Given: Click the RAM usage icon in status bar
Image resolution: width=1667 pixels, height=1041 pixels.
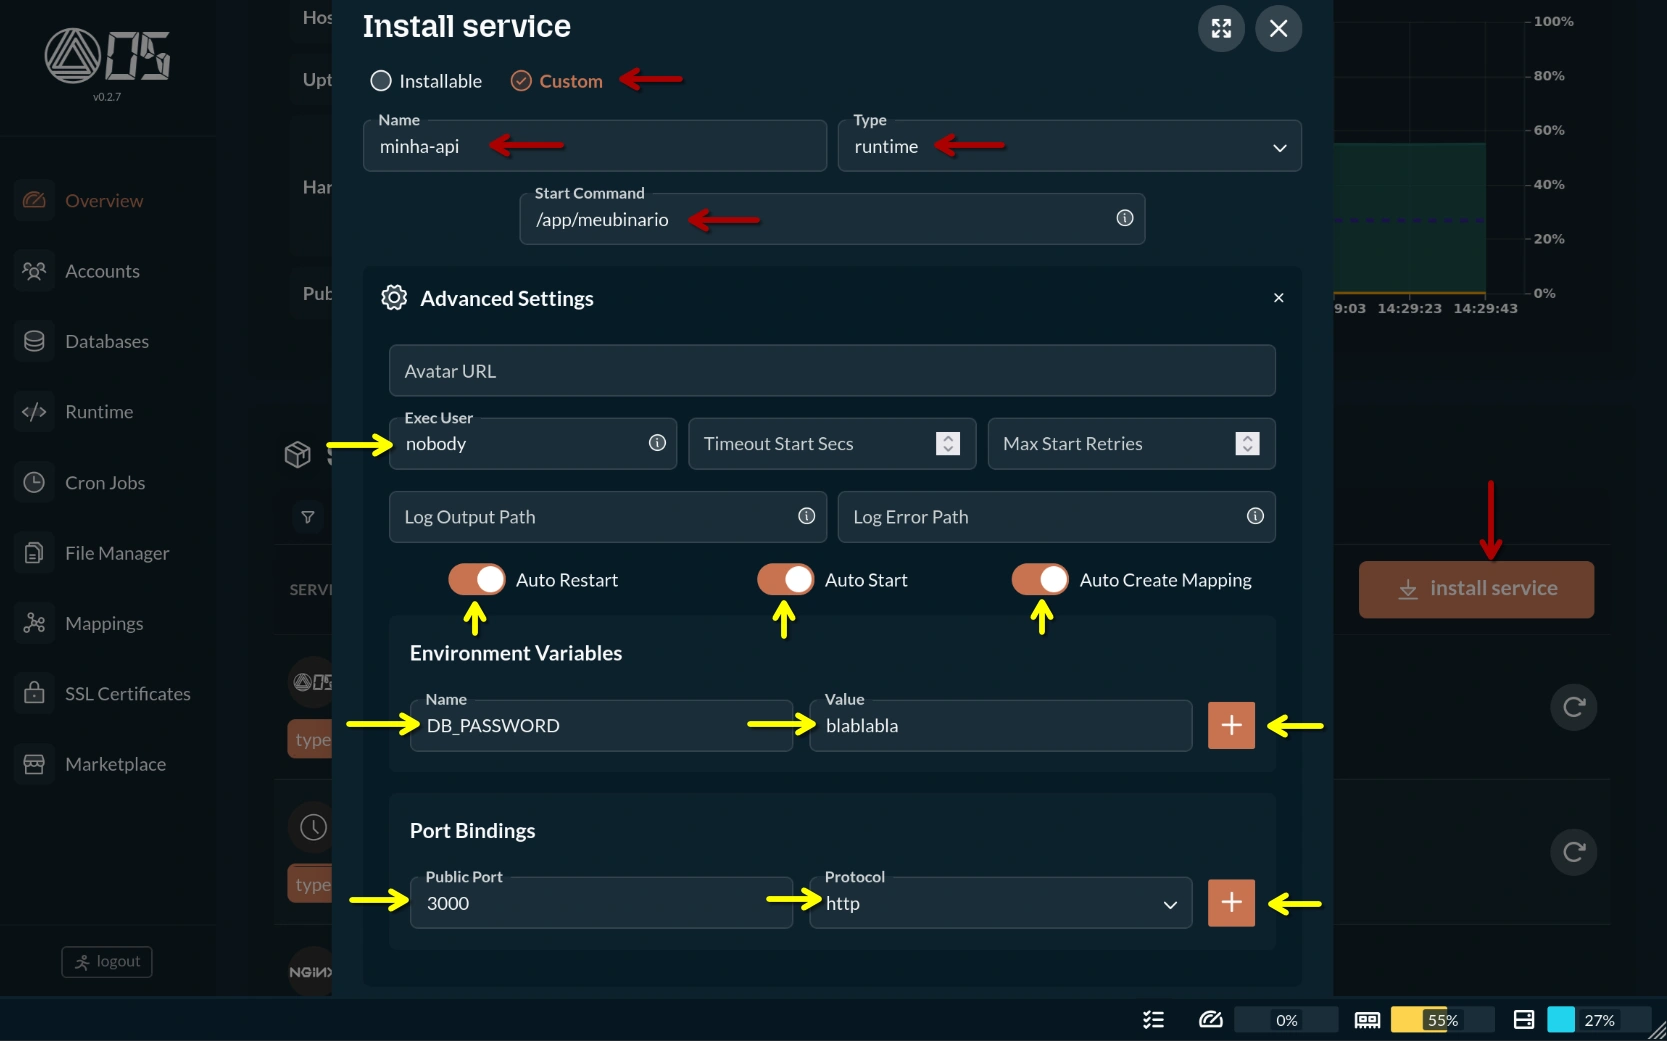Looking at the screenshot, I should (1366, 1020).
